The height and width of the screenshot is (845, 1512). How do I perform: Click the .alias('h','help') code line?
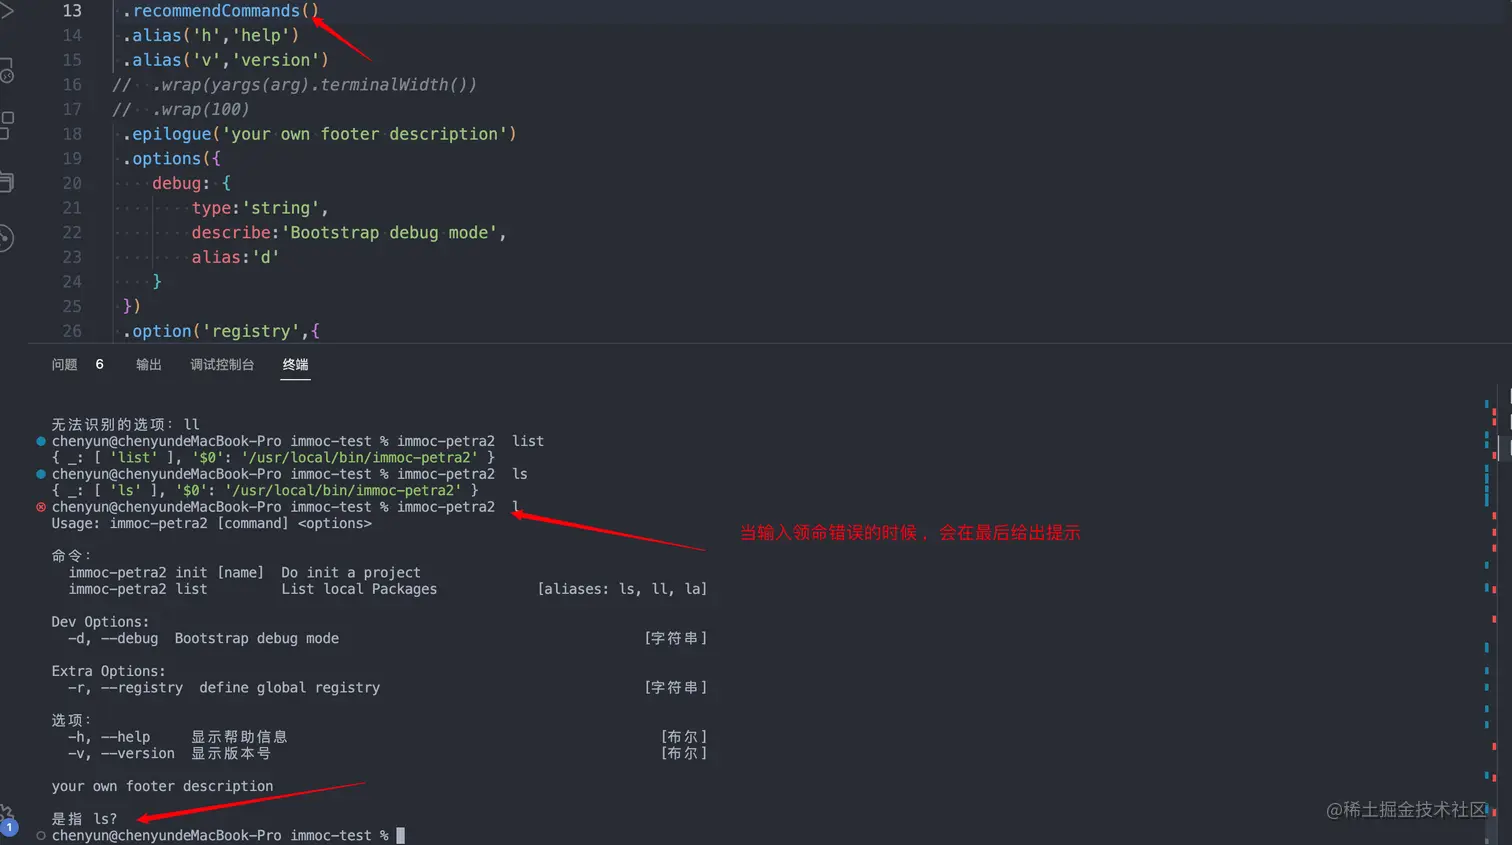(x=211, y=35)
